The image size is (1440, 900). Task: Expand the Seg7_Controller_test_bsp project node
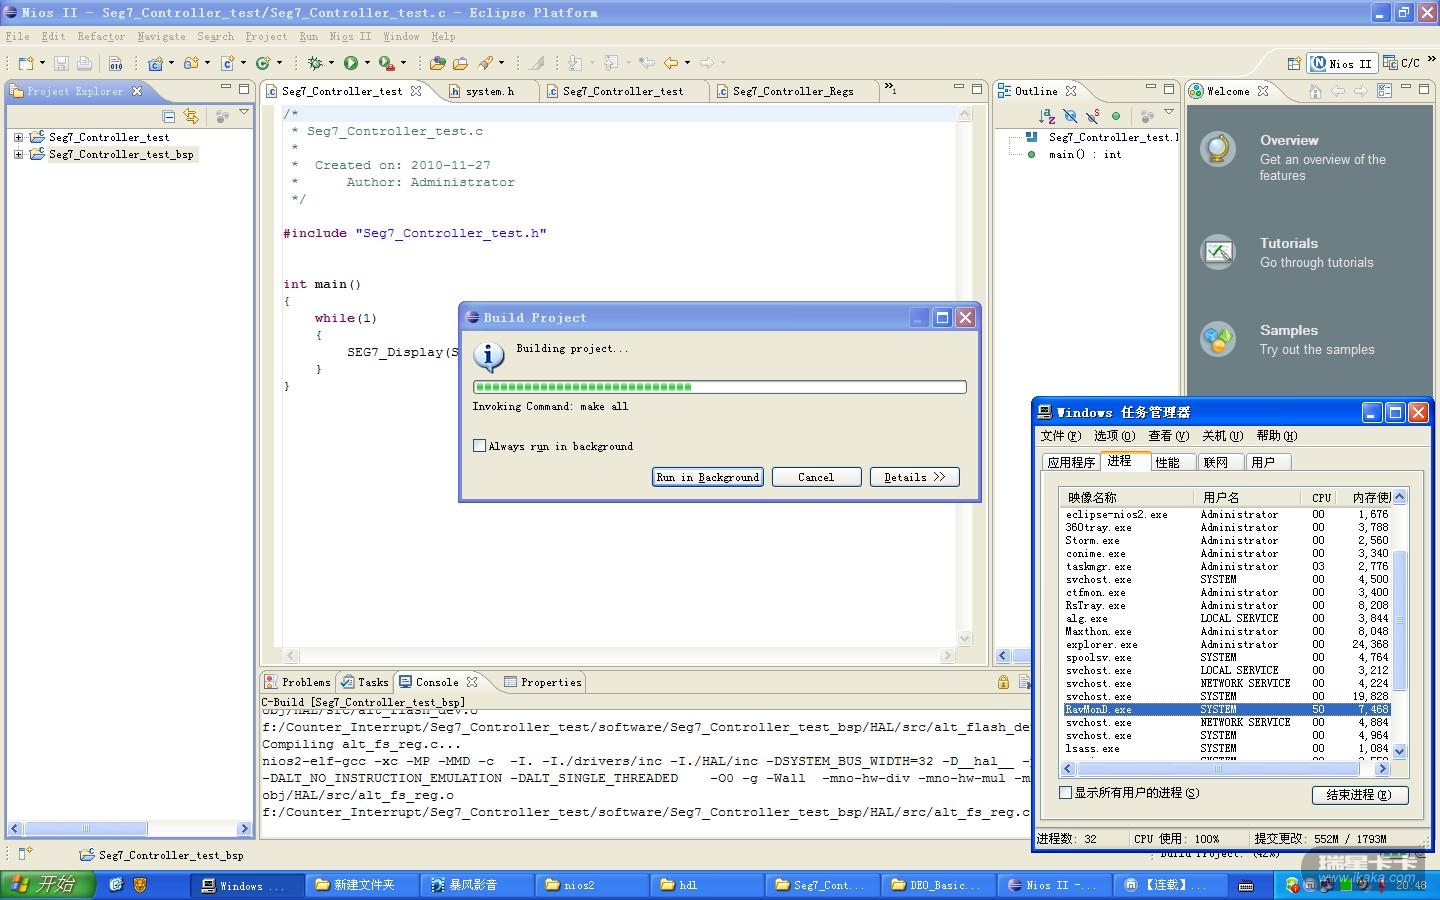click(18, 154)
